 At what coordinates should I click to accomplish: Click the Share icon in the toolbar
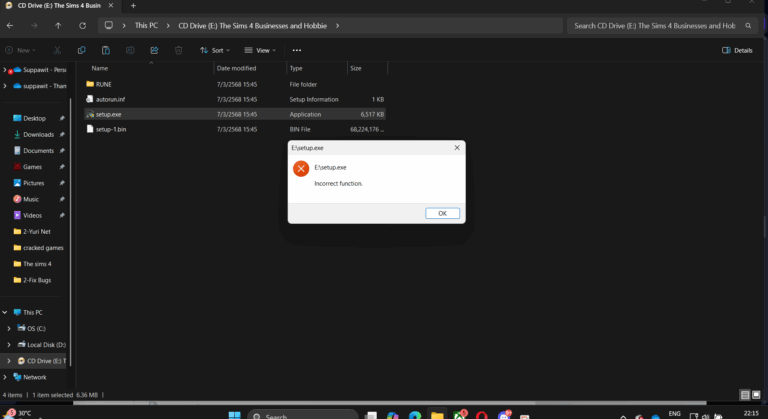pos(153,50)
